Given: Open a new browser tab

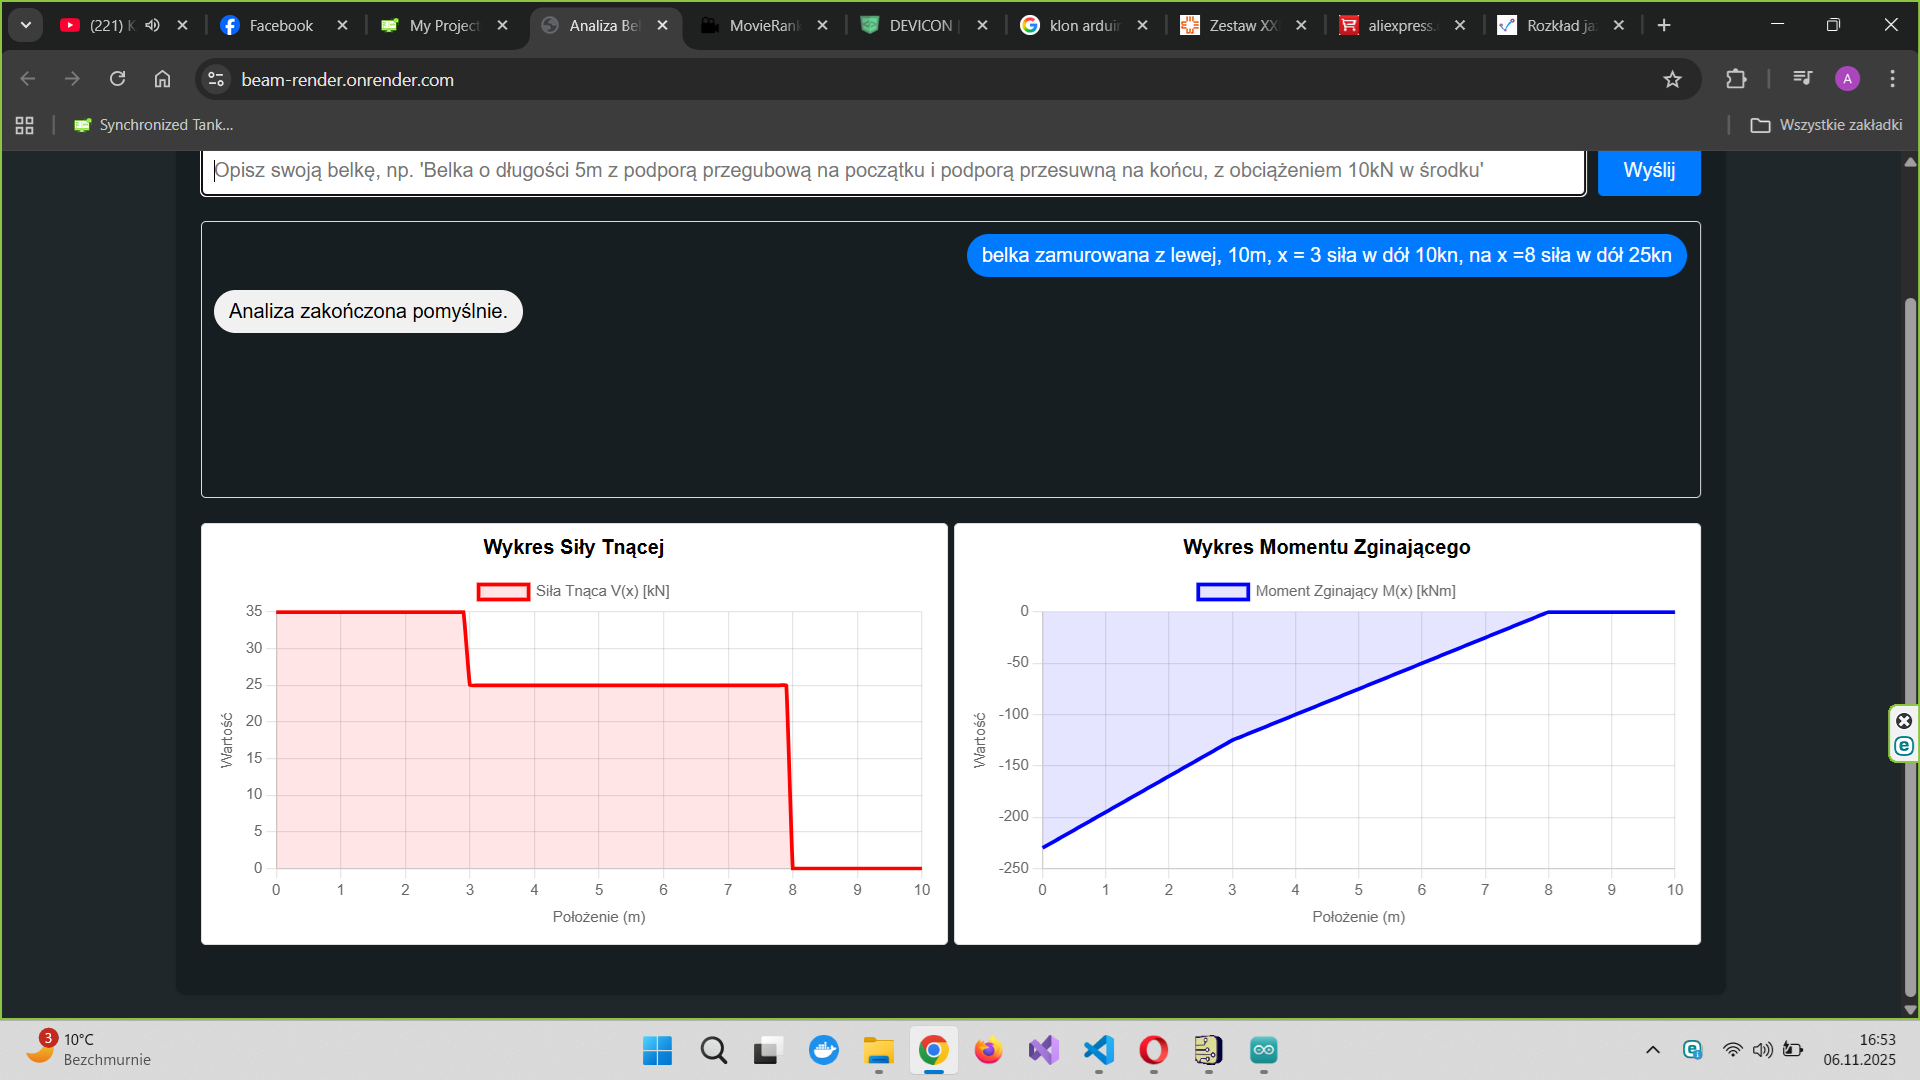Looking at the screenshot, I should pos(1664,25).
